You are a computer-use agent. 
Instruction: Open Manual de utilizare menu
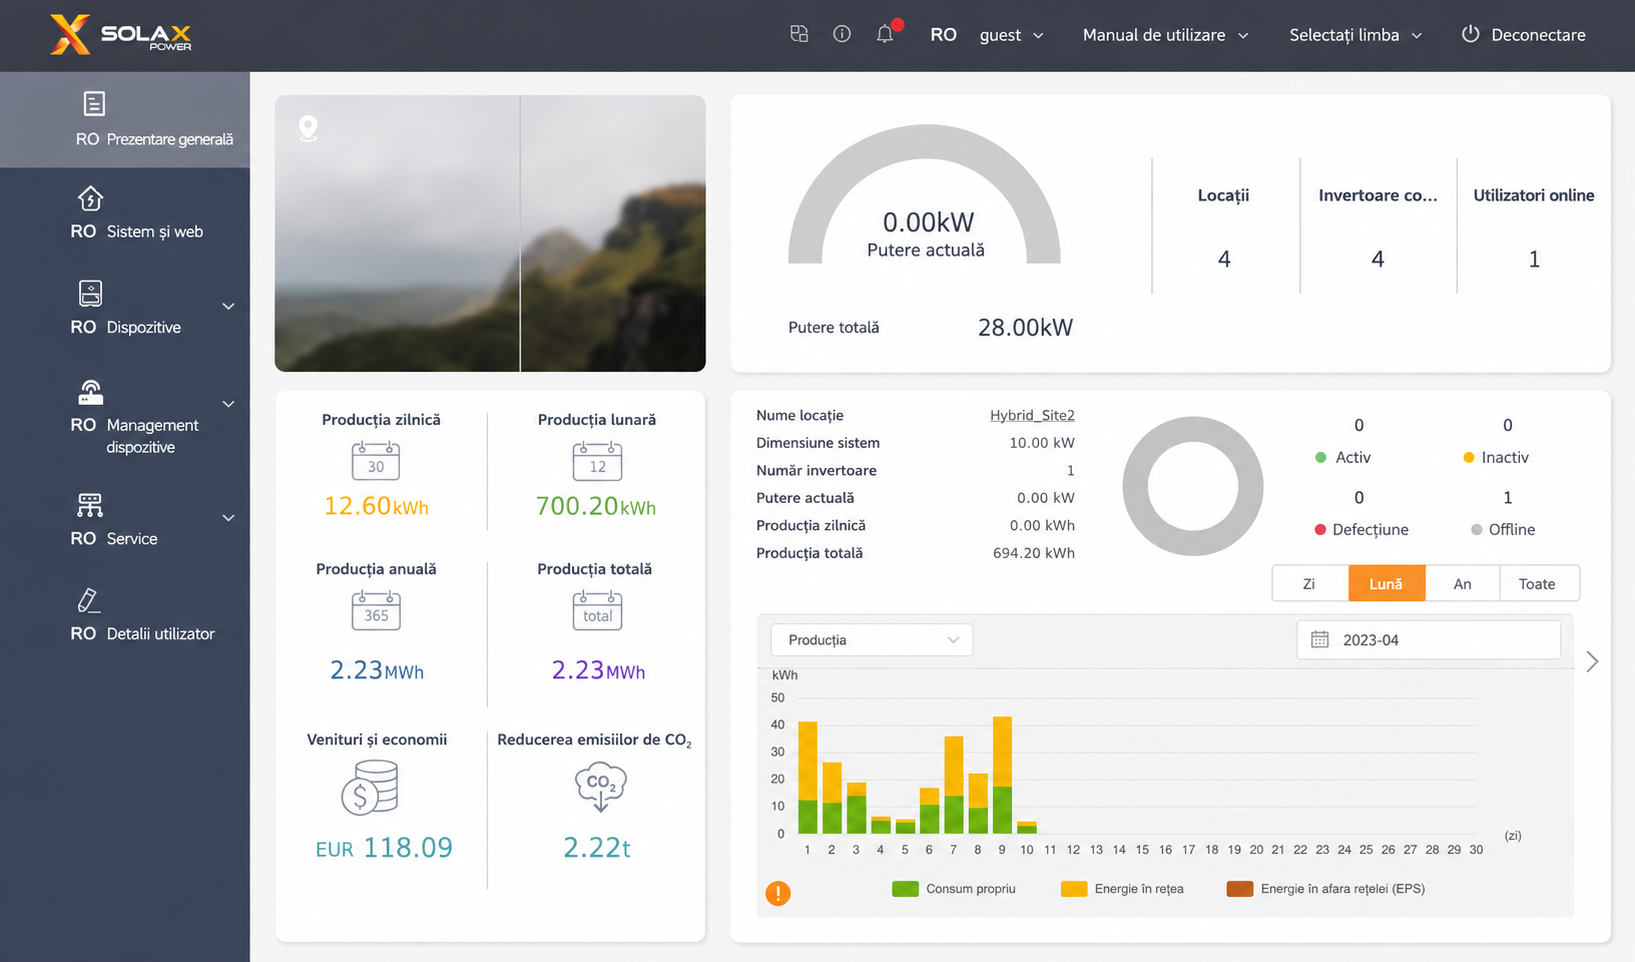[x=1166, y=35]
